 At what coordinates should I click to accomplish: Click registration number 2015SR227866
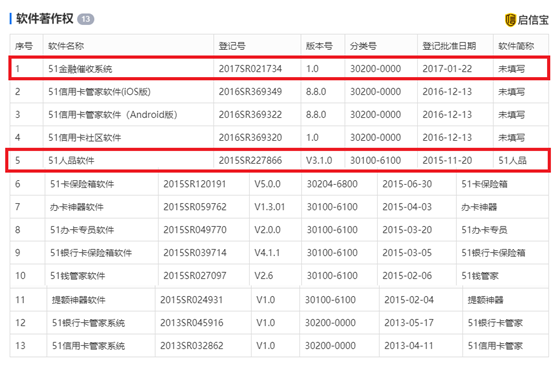point(250,161)
